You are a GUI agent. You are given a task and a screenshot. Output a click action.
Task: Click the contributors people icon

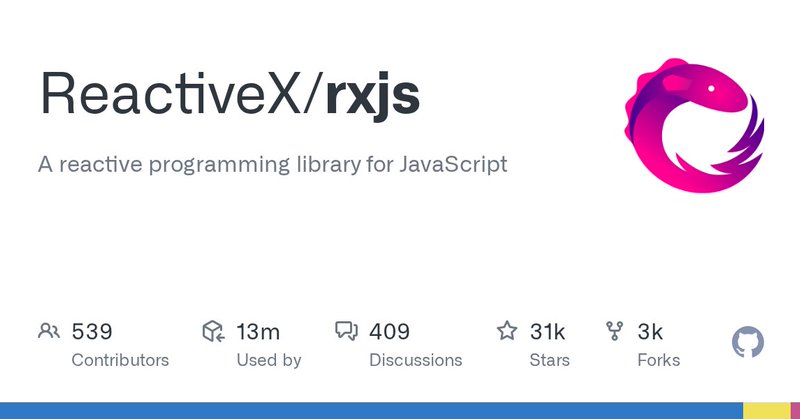(x=49, y=331)
